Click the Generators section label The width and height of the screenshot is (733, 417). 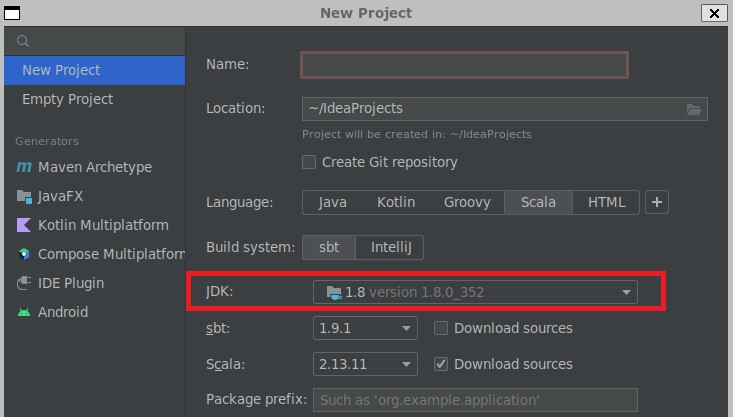[47, 141]
